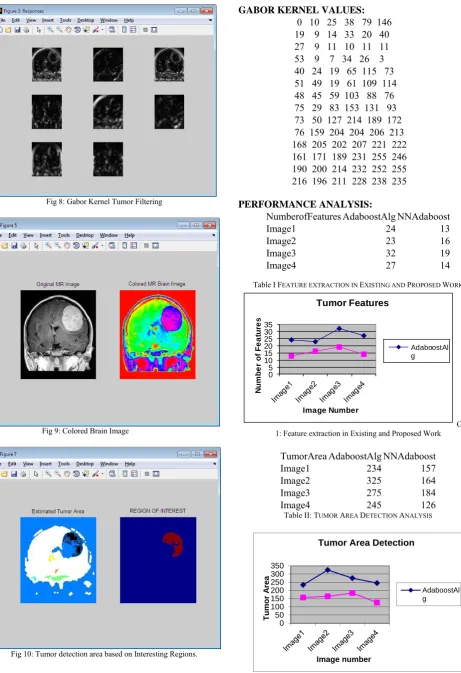Rotate 3D tool in Figure 3 toolbar
Viewport: 461px width, 673px height.
point(77,30)
